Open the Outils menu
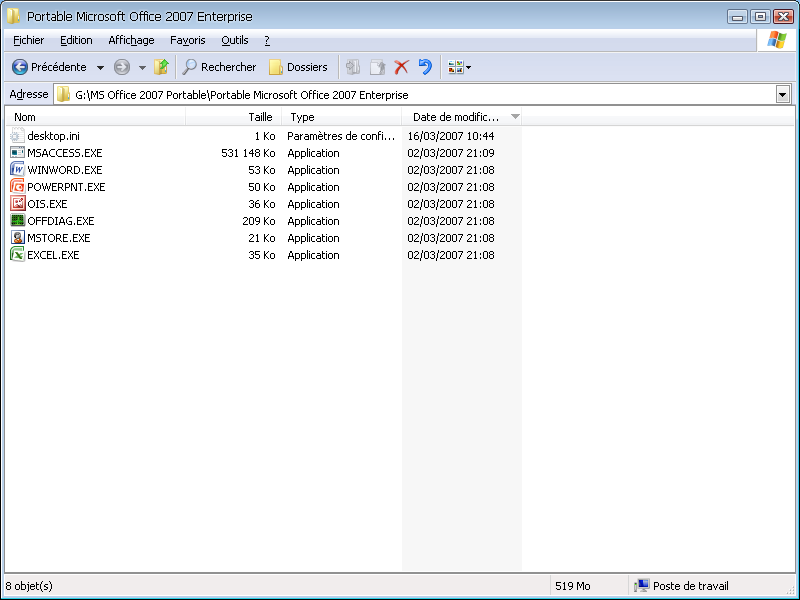 [235, 40]
